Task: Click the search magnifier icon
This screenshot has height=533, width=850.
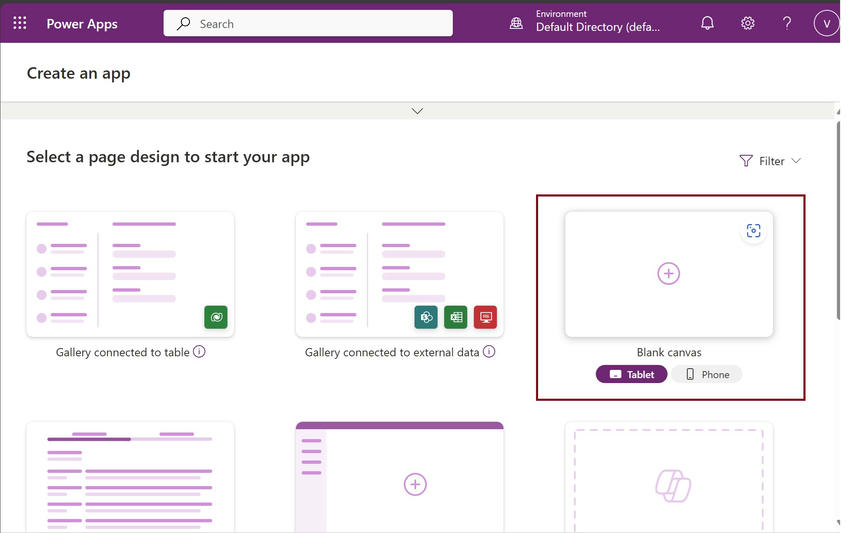Action: 184,23
